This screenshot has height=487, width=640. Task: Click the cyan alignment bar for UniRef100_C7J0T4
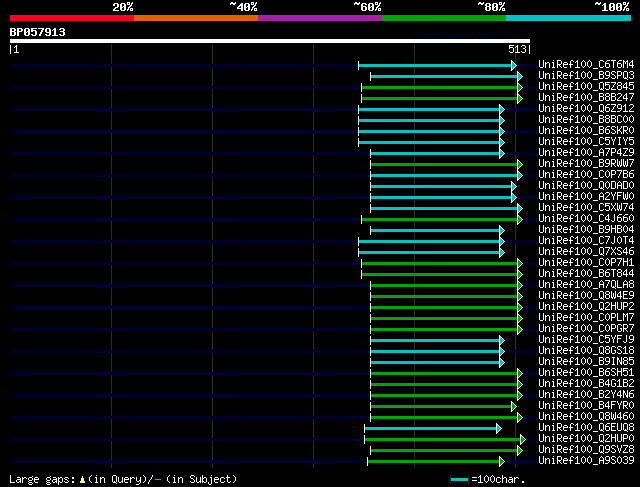pos(430,241)
